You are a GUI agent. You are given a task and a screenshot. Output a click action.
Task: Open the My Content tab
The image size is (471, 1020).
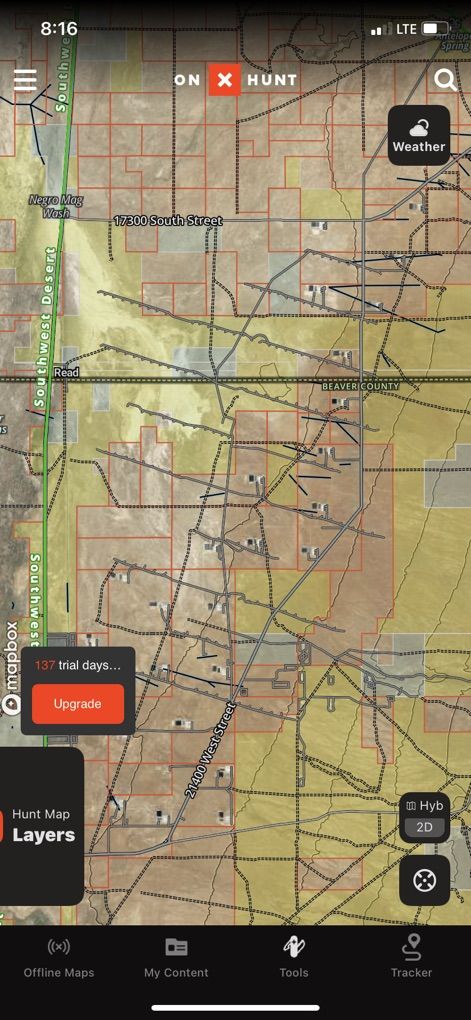coord(176,959)
